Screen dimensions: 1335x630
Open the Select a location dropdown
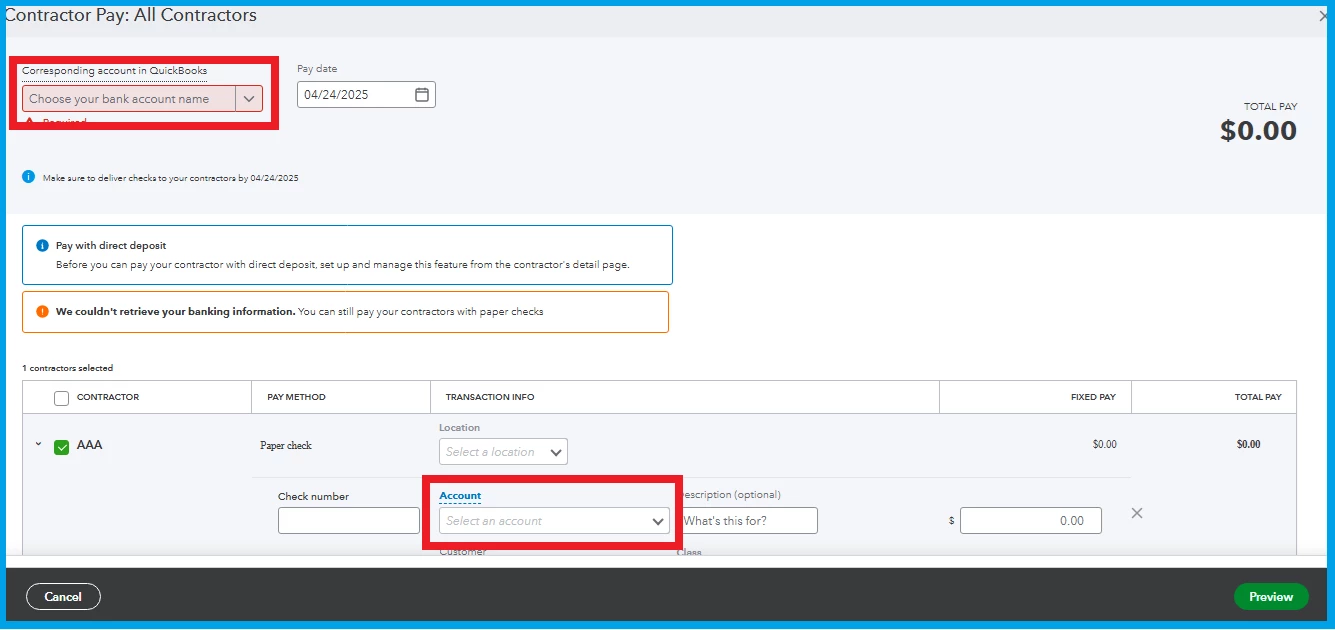[x=503, y=452]
